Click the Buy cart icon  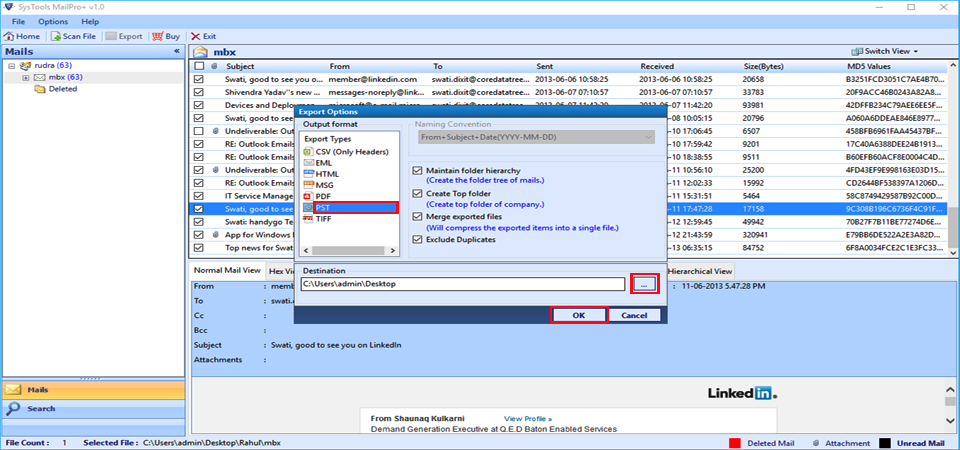[157, 36]
